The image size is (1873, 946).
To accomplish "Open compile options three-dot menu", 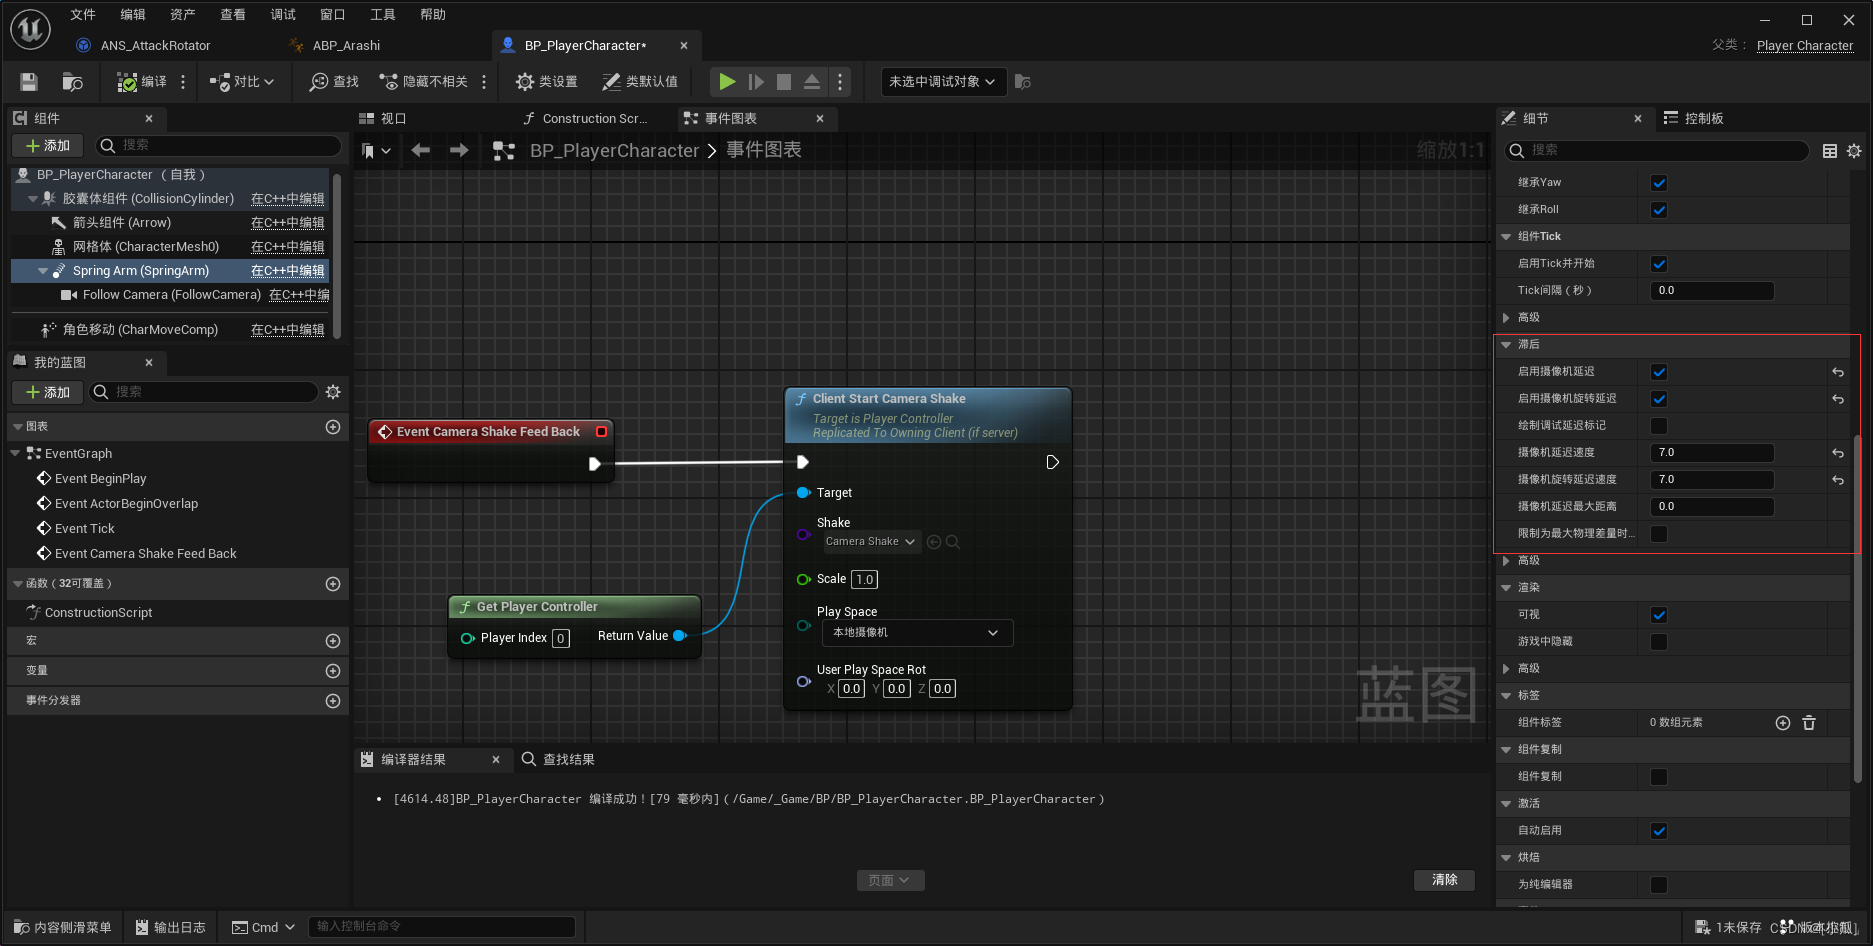I will (x=183, y=82).
